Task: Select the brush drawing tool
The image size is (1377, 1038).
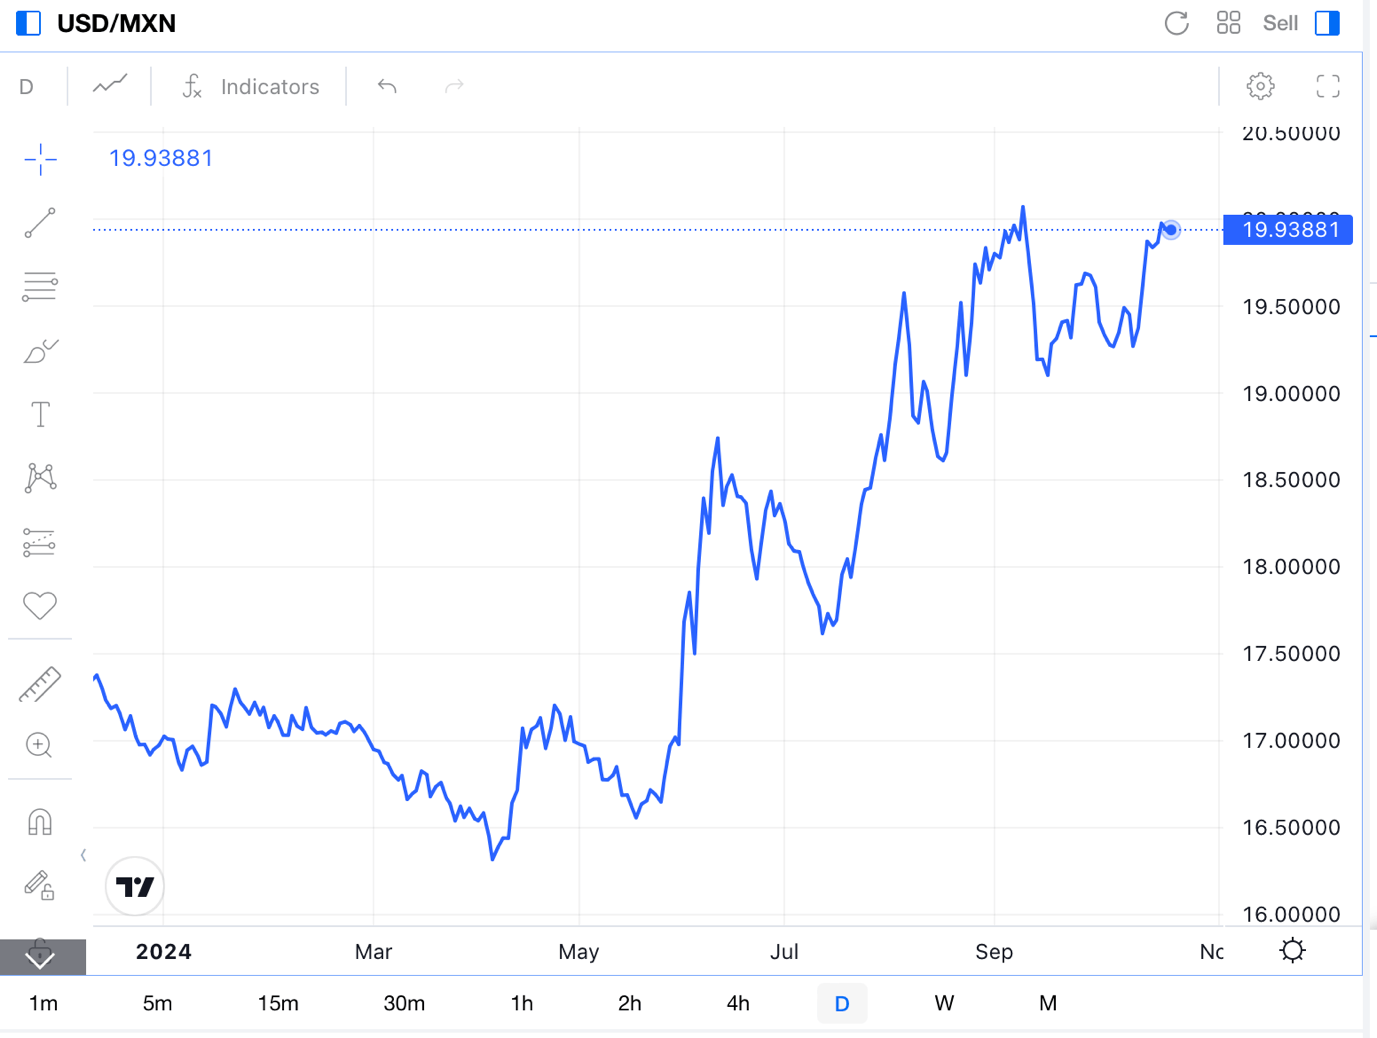Action: pos(40,351)
